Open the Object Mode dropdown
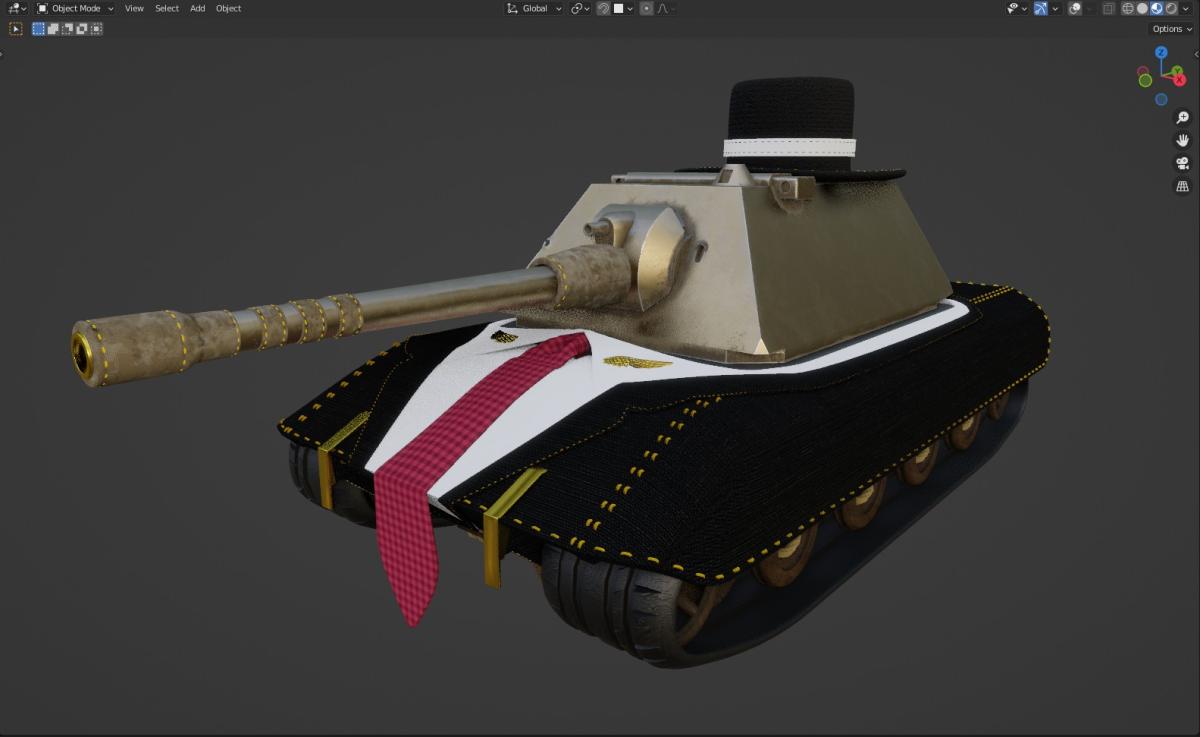This screenshot has height=737, width=1200. [x=75, y=8]
